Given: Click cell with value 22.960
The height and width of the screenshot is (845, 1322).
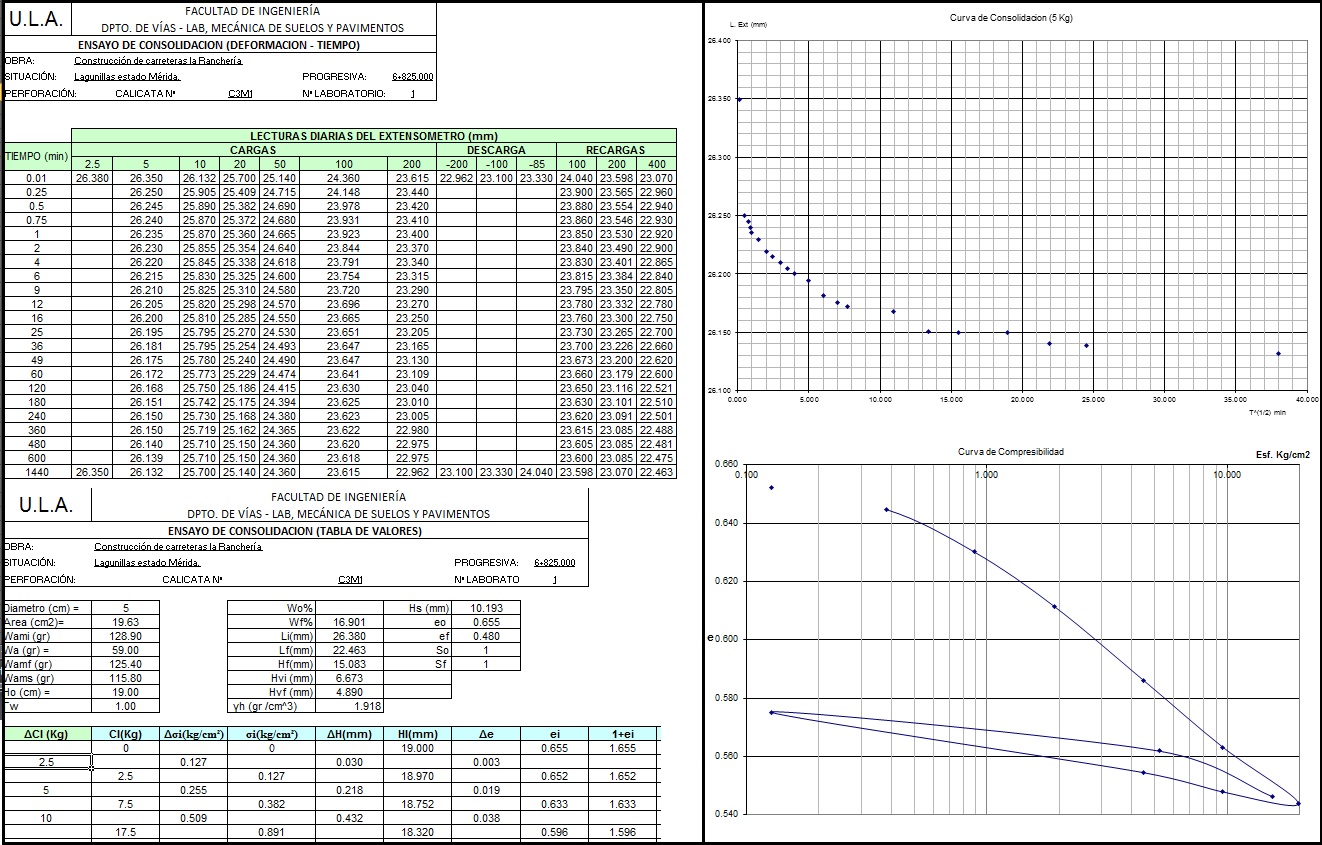Looking at the screenshot, I should coord(657,192).
